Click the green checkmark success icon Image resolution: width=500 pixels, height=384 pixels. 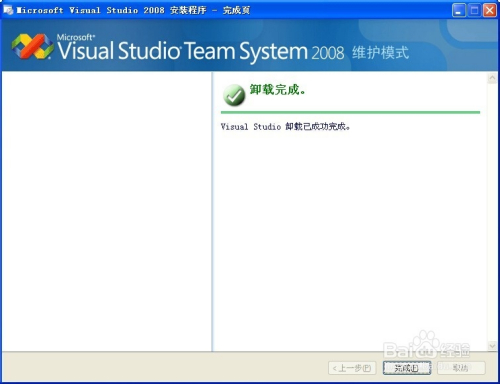[234, 95]
